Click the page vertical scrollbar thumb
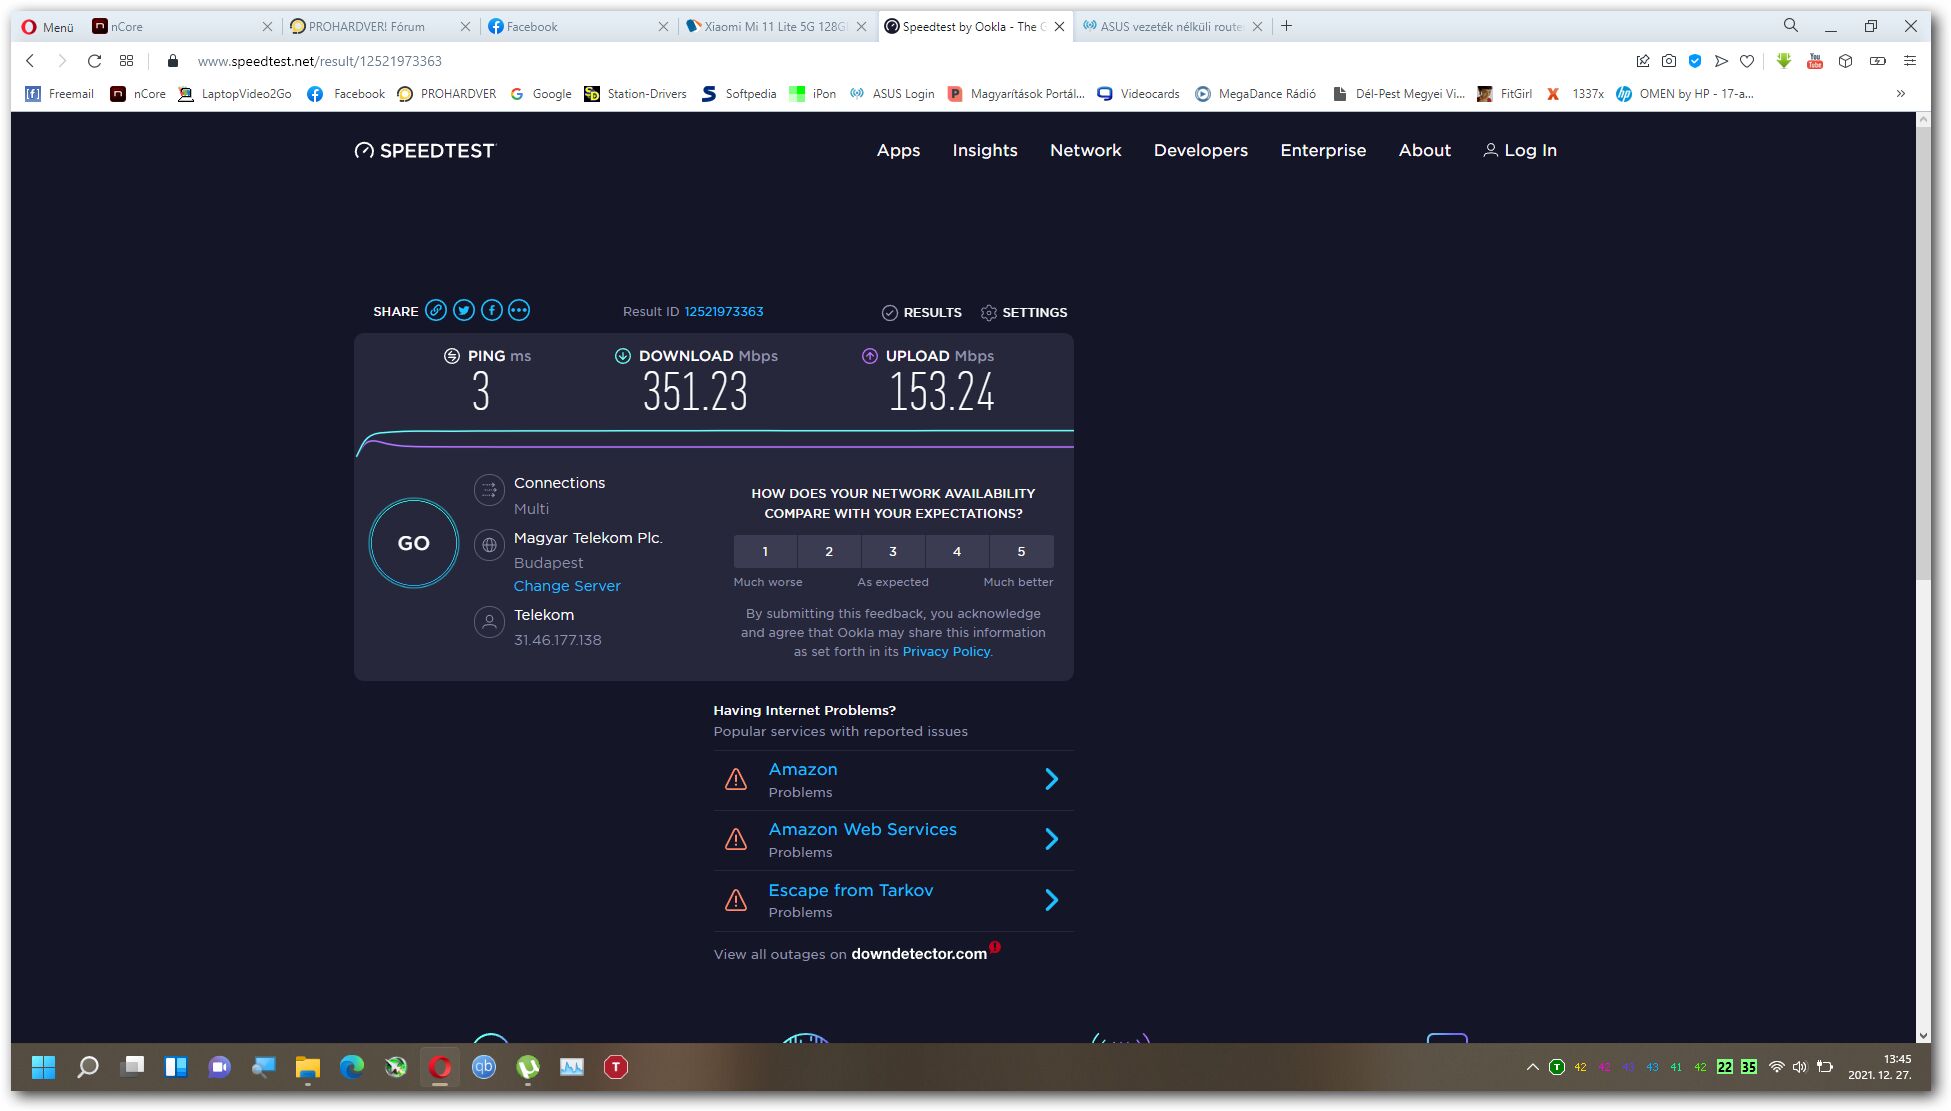The height and width of the screenshot is (1111, 1951). coord(1923,352)
